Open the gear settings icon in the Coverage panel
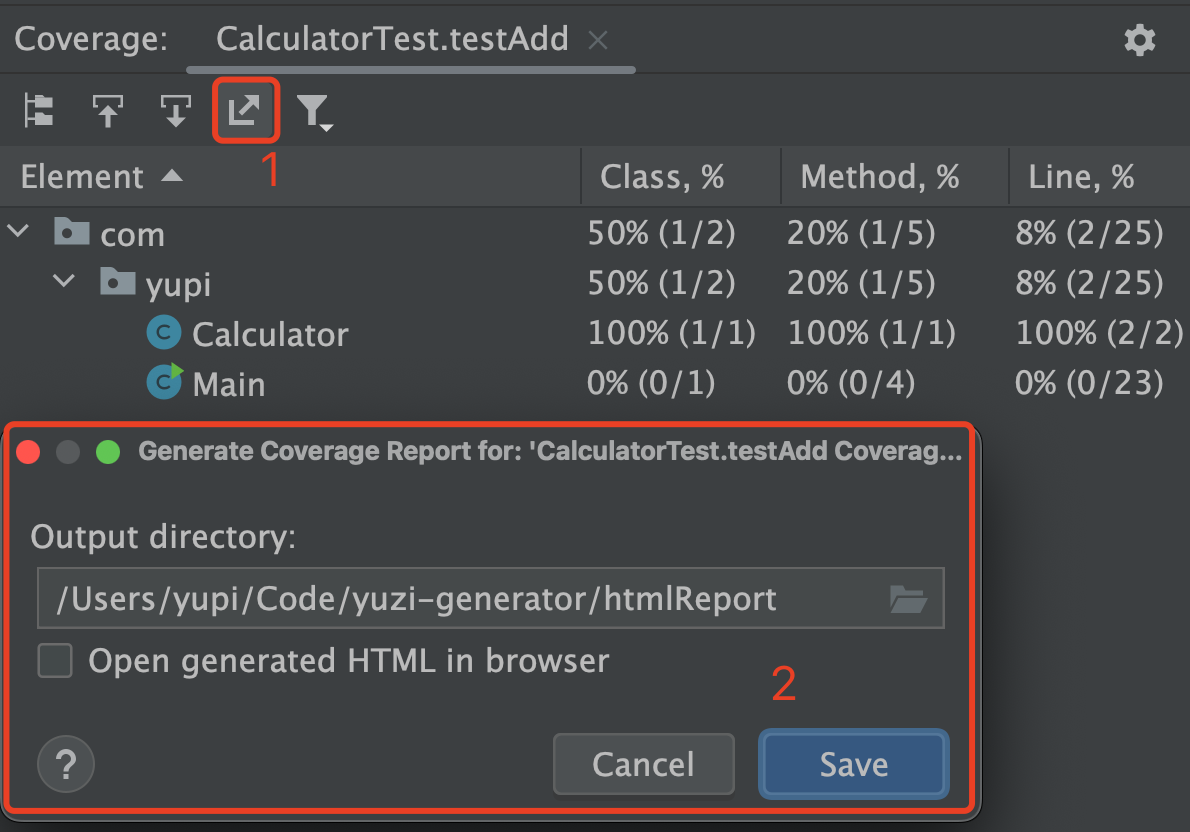Viewport: 1190px width, 832px height. (1139, 39)
